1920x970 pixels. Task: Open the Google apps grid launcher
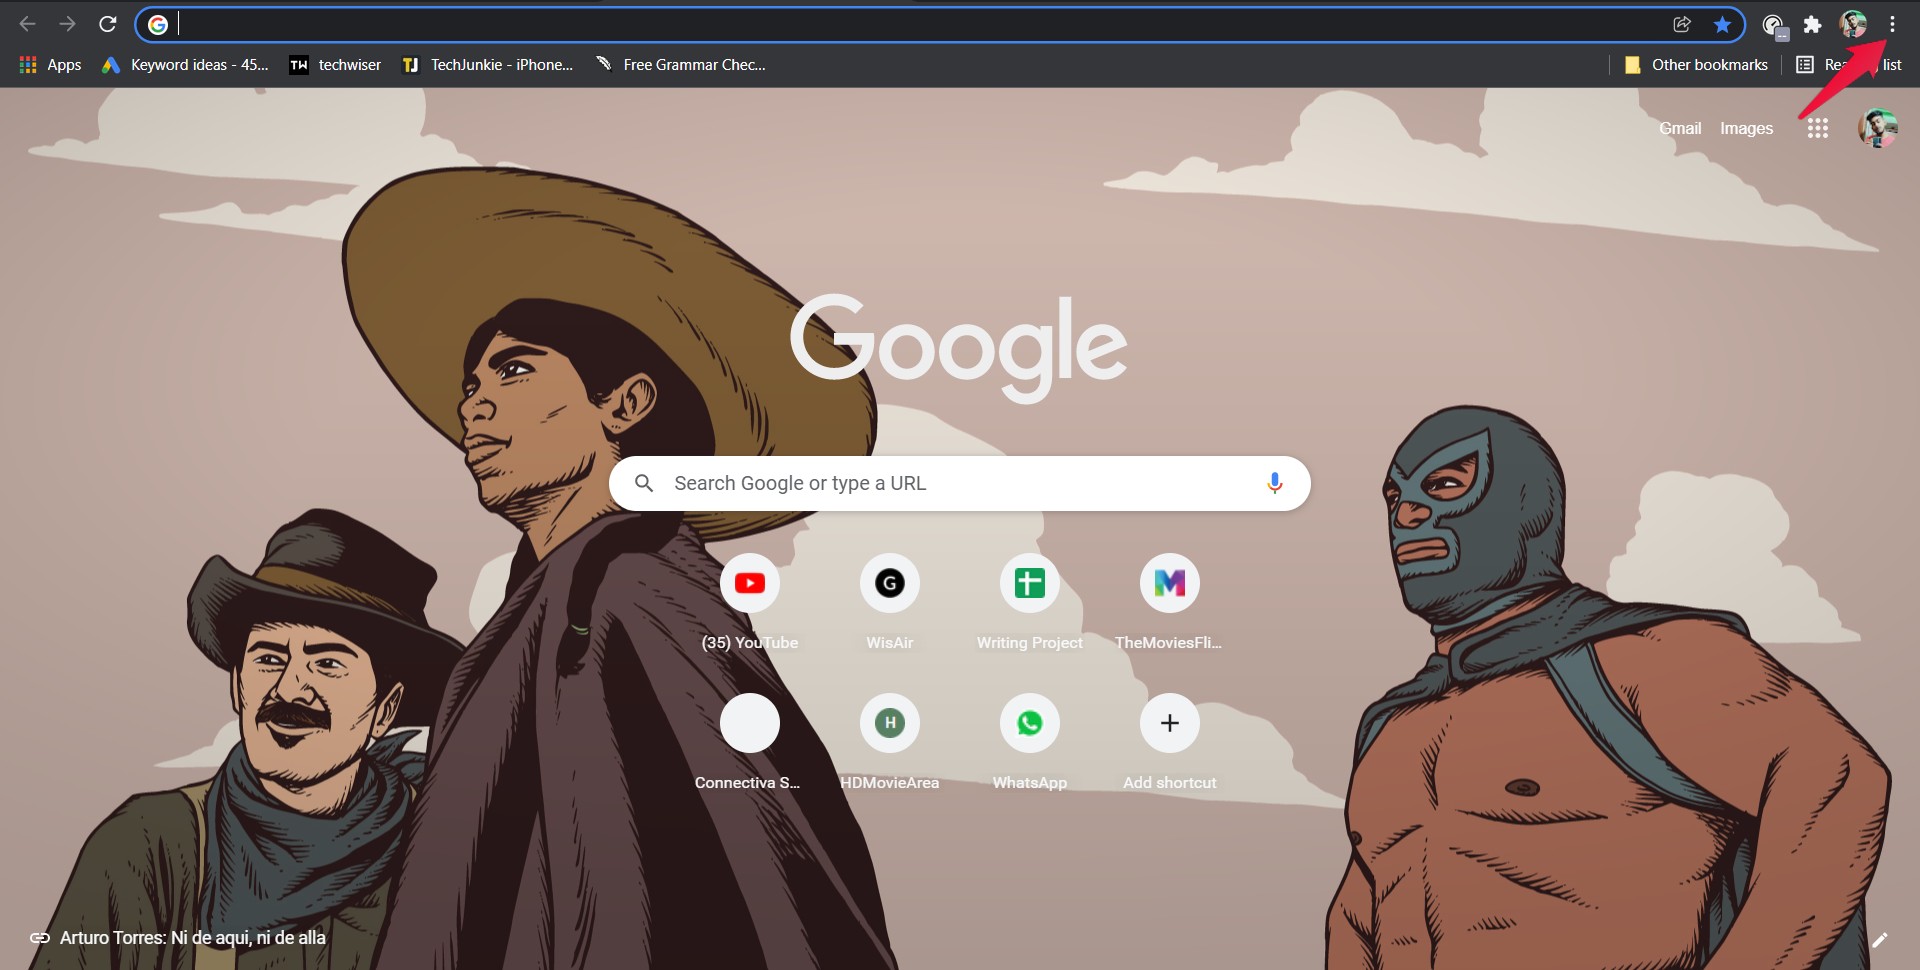pyautogui.click(x=1818, y=128)
